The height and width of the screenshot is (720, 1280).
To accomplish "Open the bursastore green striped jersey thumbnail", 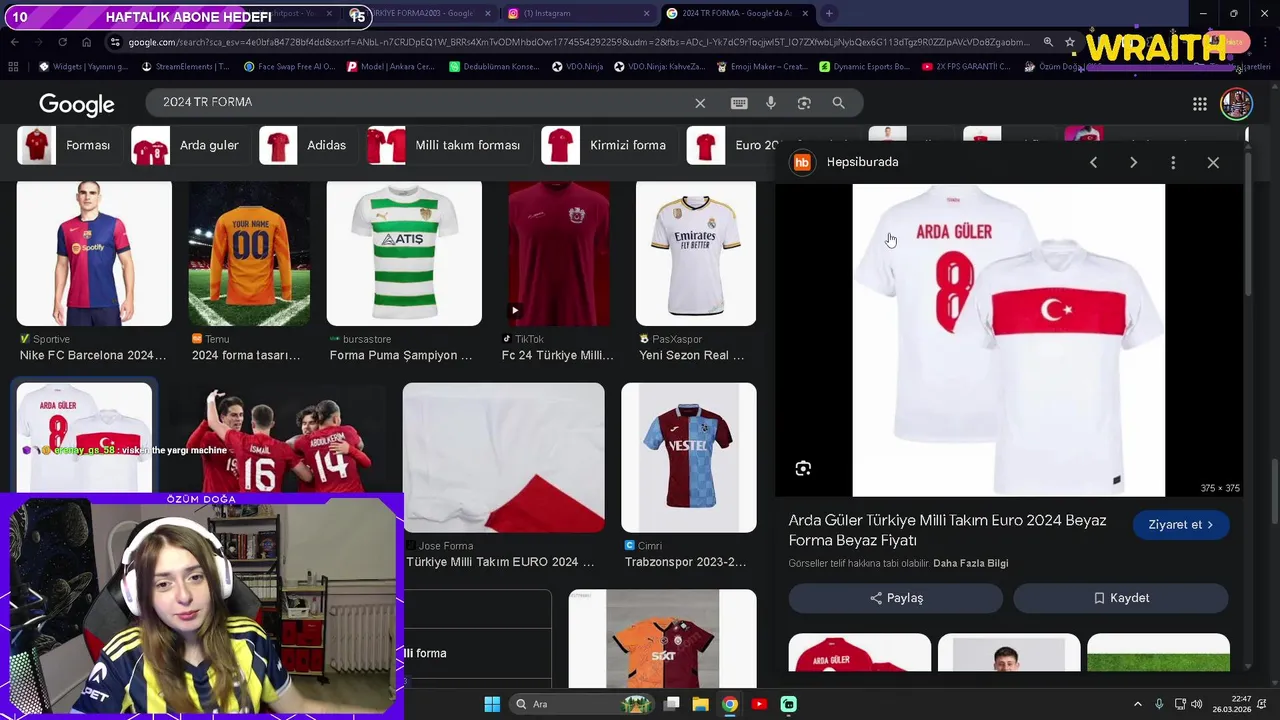I will click(x=404, y=254).
